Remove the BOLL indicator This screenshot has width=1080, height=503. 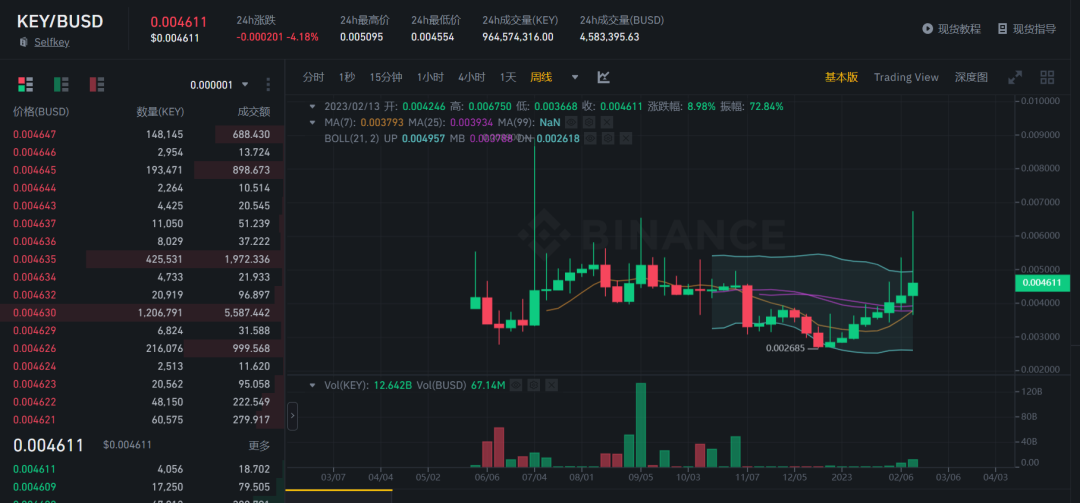coord(625,138)
